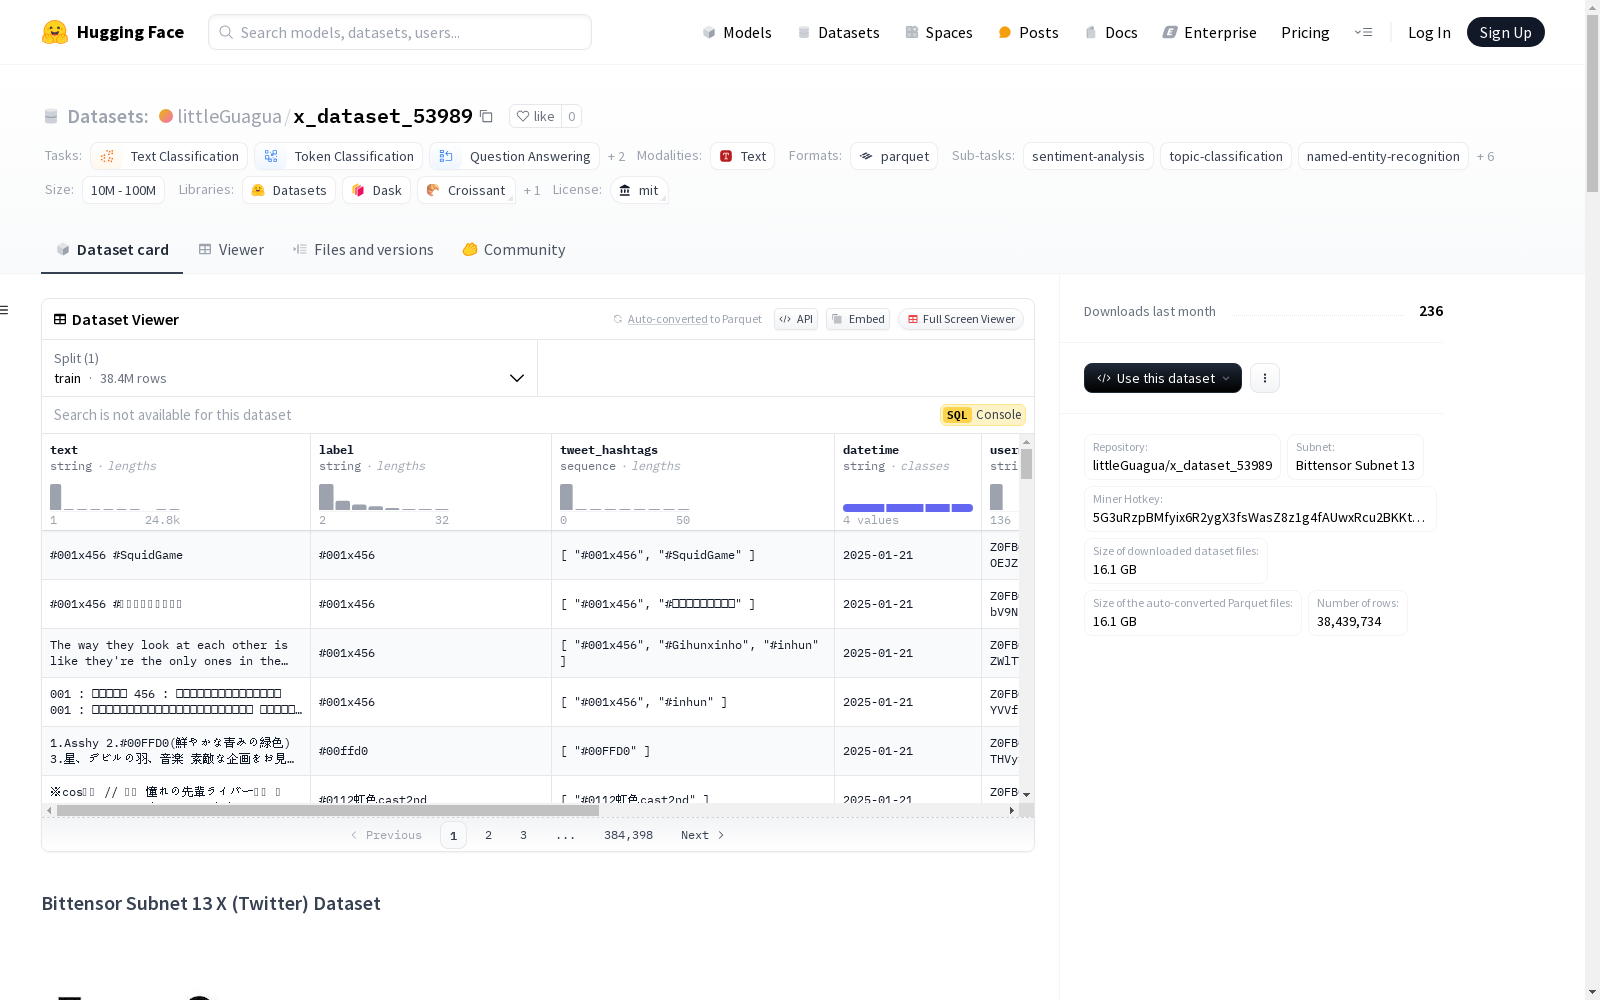Show the +2 more tasks

point(616,156)
